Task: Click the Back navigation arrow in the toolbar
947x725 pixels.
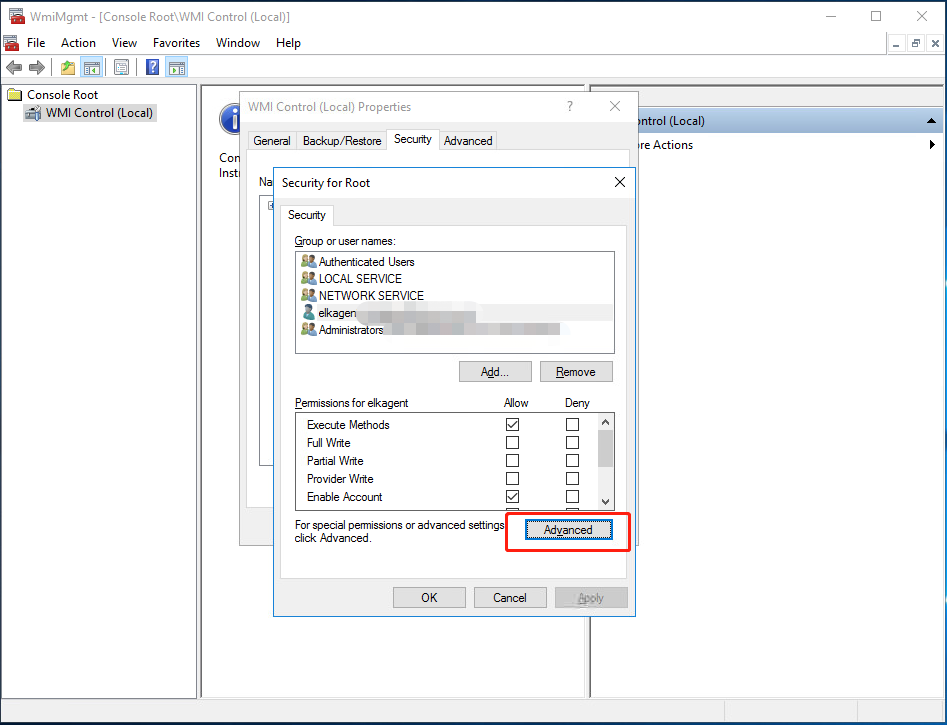Action: (x=14, y=66)
